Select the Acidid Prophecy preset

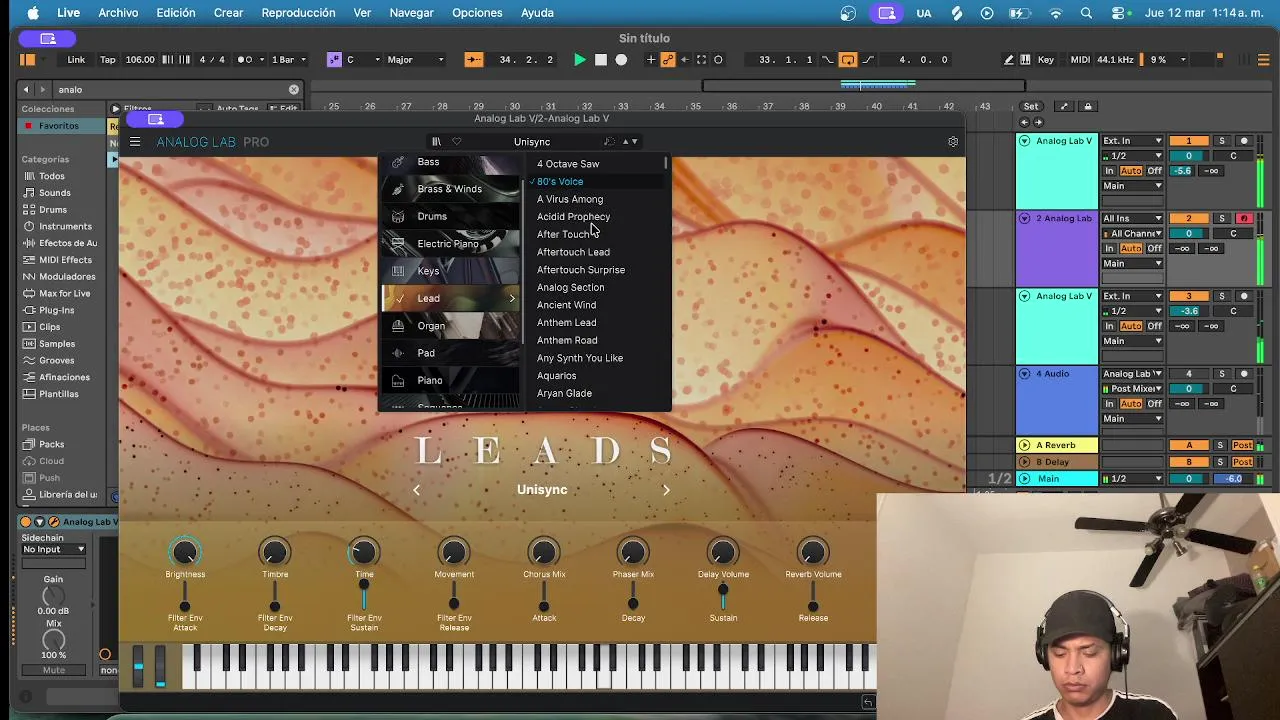(x=573, y=217)
